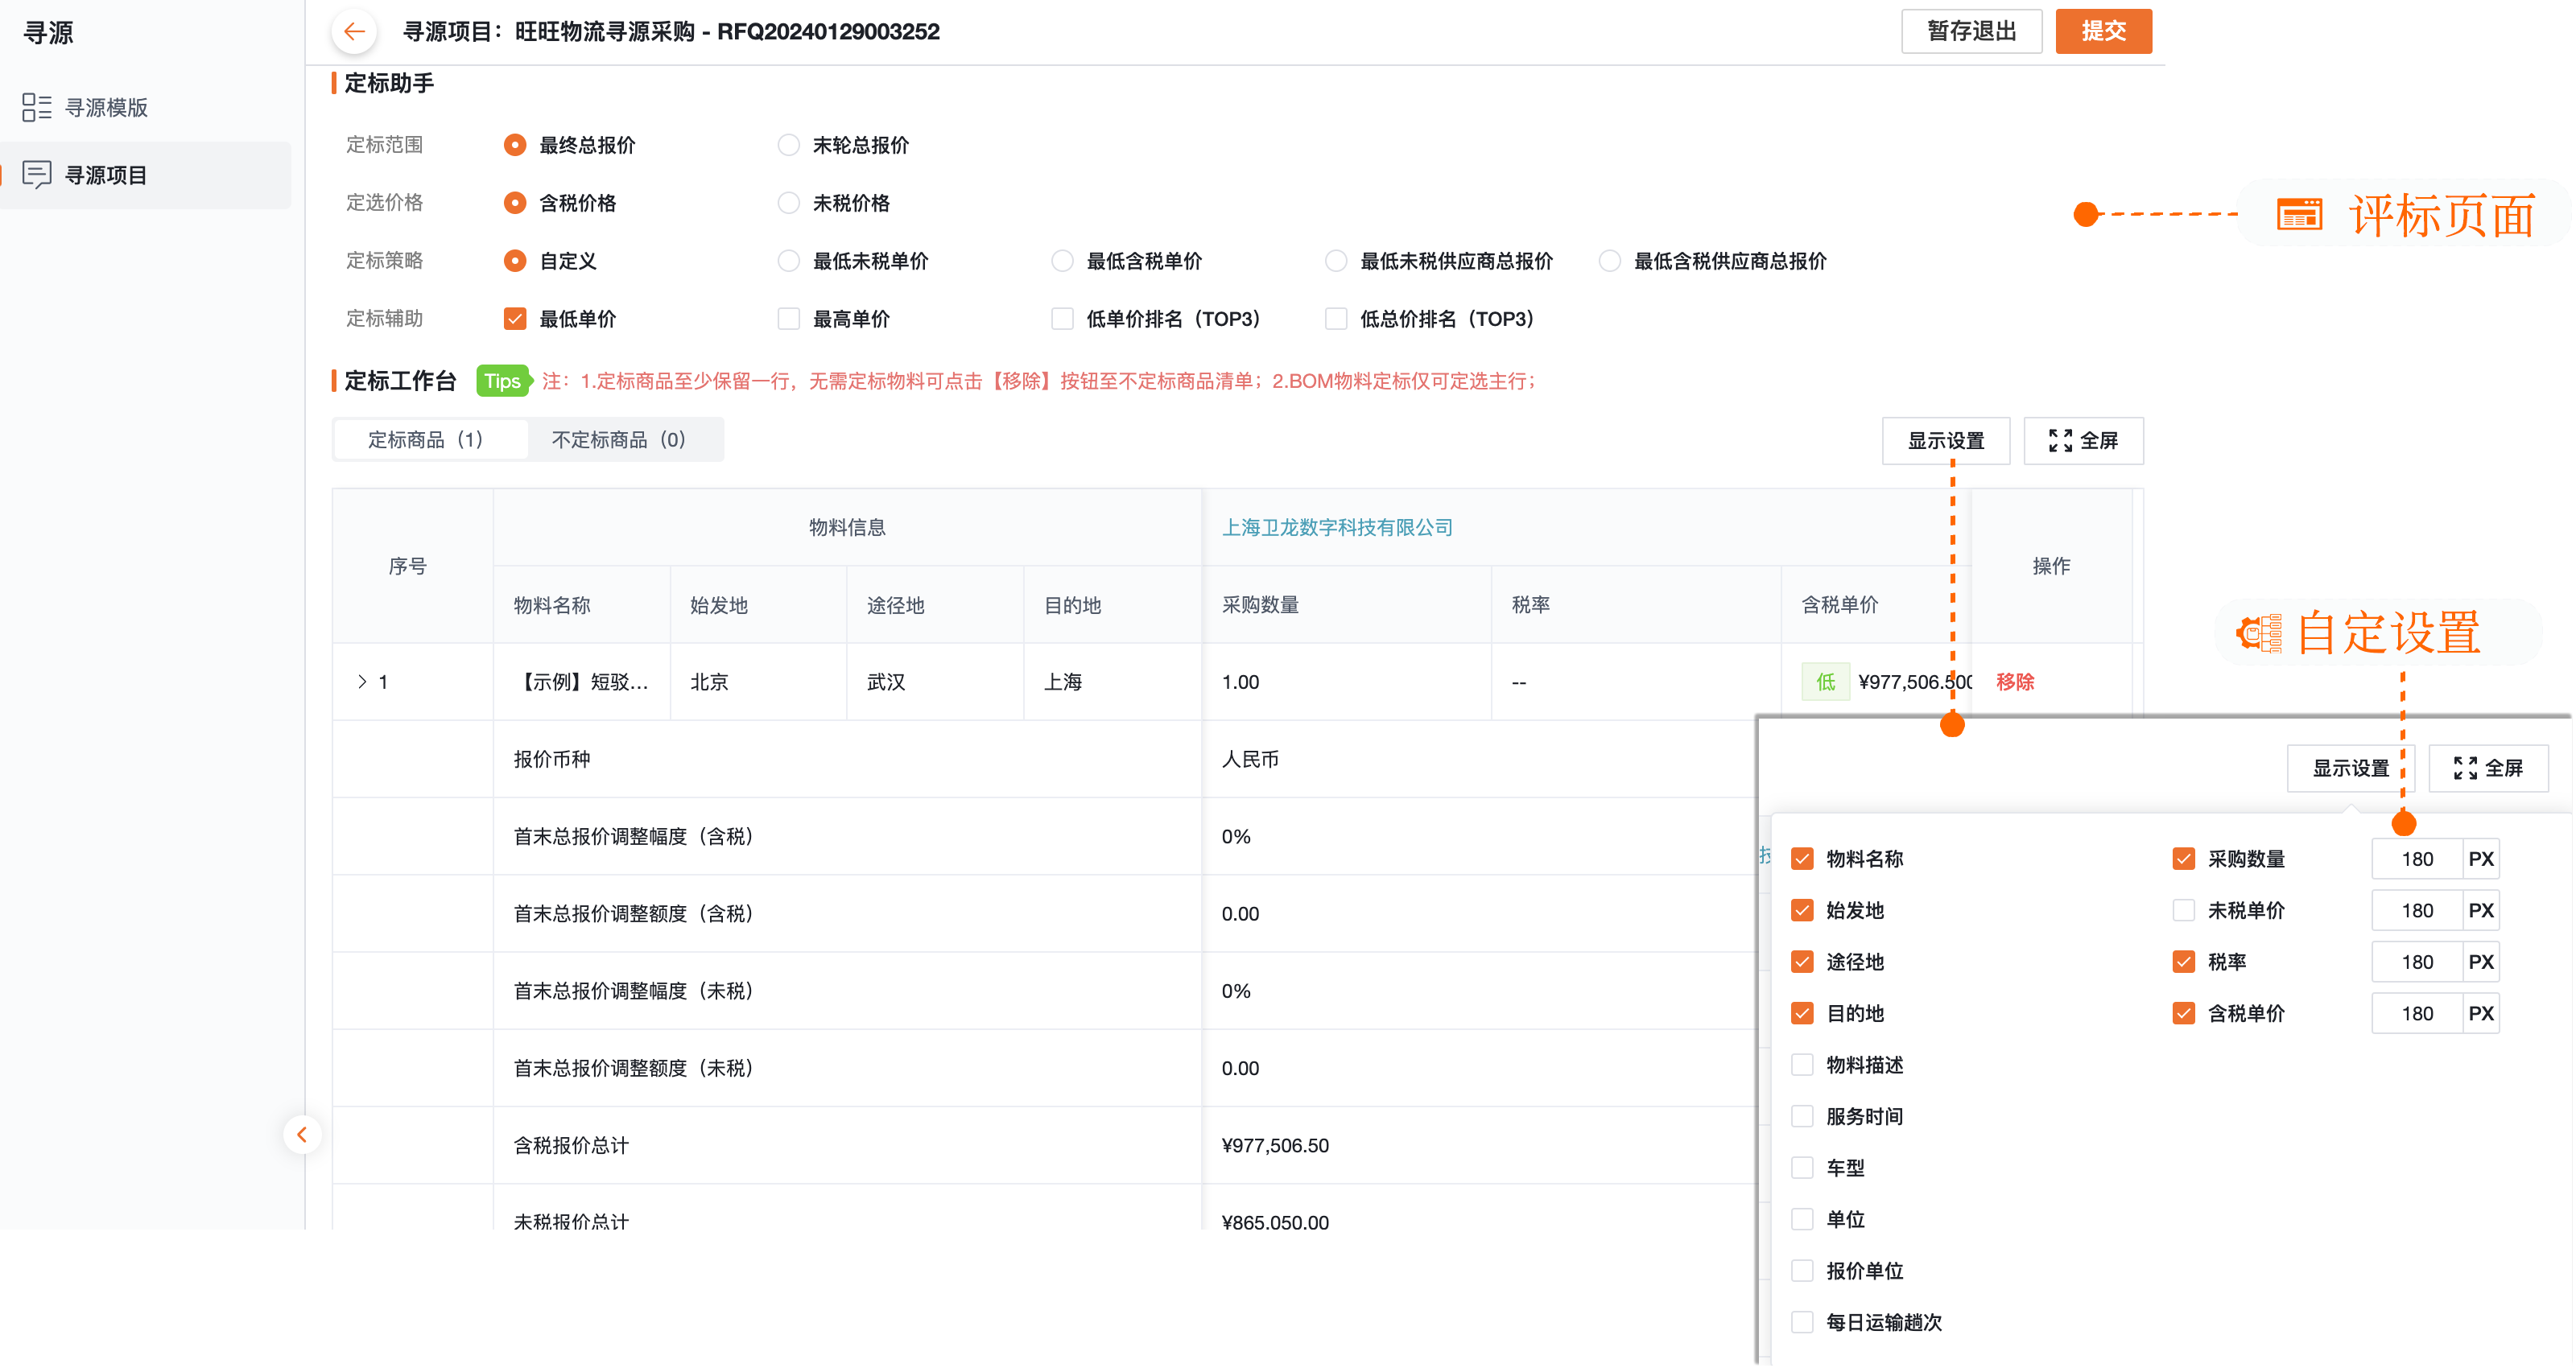Viewport: 2576px width, 1368px height.
Task: Select 最终总报价 radio
Action: 515,145
